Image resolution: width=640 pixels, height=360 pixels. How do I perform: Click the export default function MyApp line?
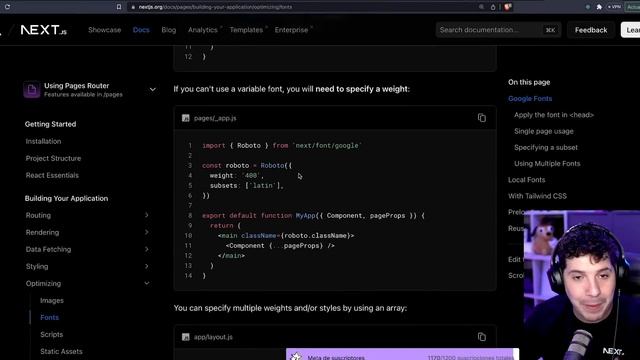coord(313,216)
